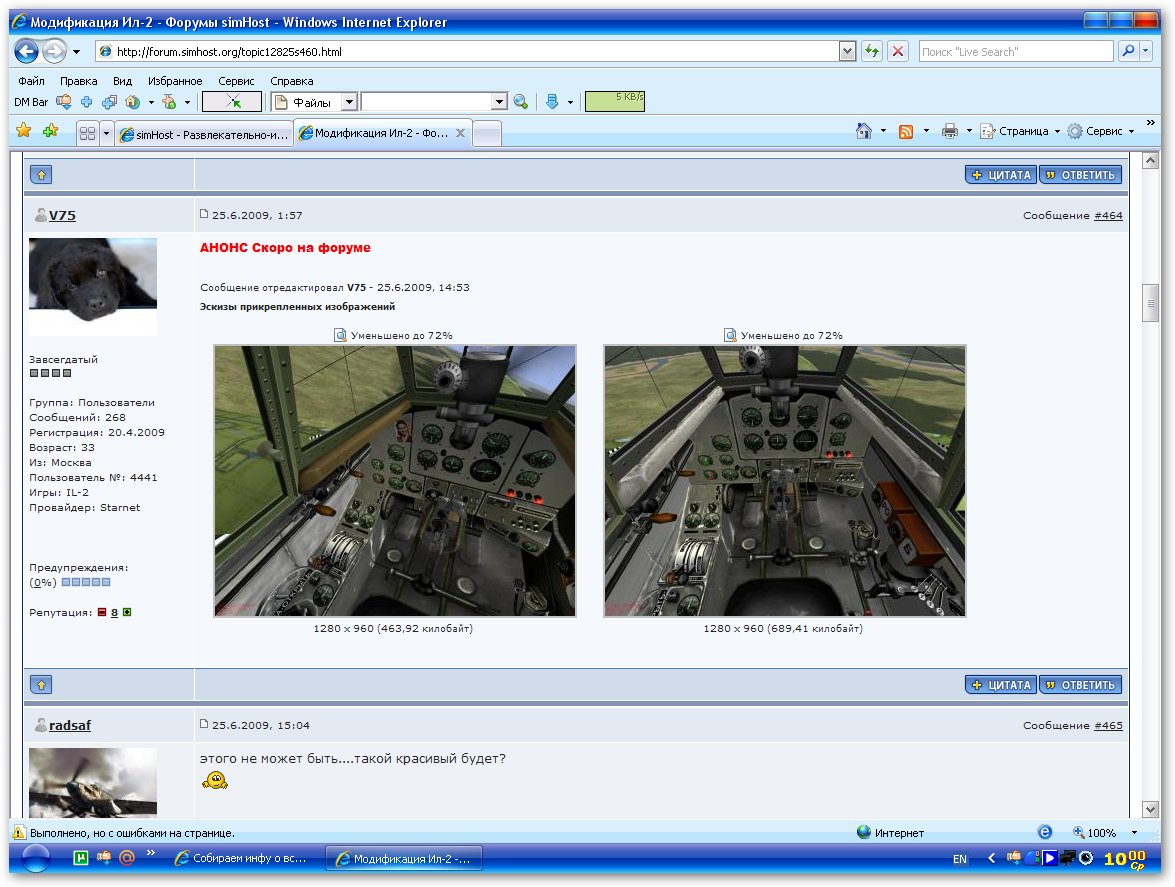Viewport: 1175px width, 887px height.
Task: Open the 100% zoom level dropdown
Action: click(x=1135, y=832)
